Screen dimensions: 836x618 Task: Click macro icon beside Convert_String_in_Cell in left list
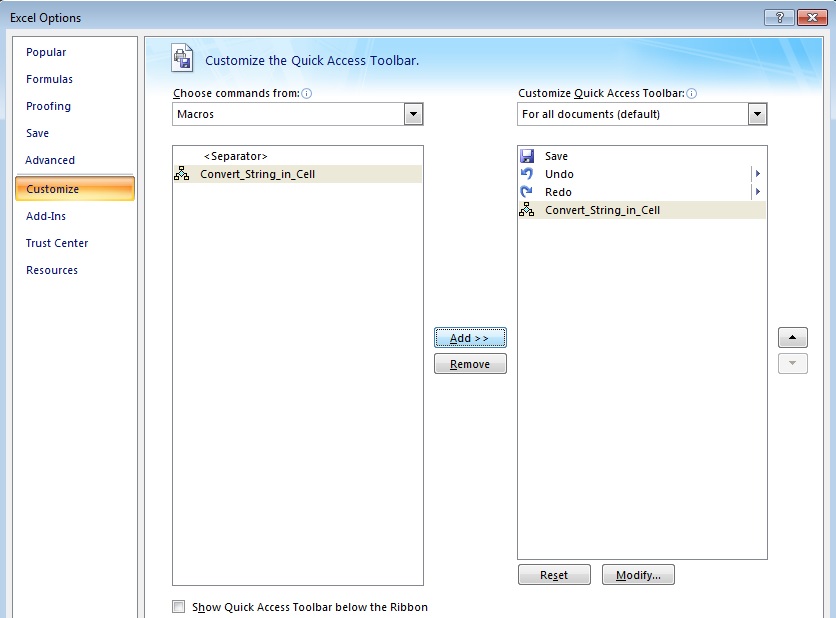point(181,173)
